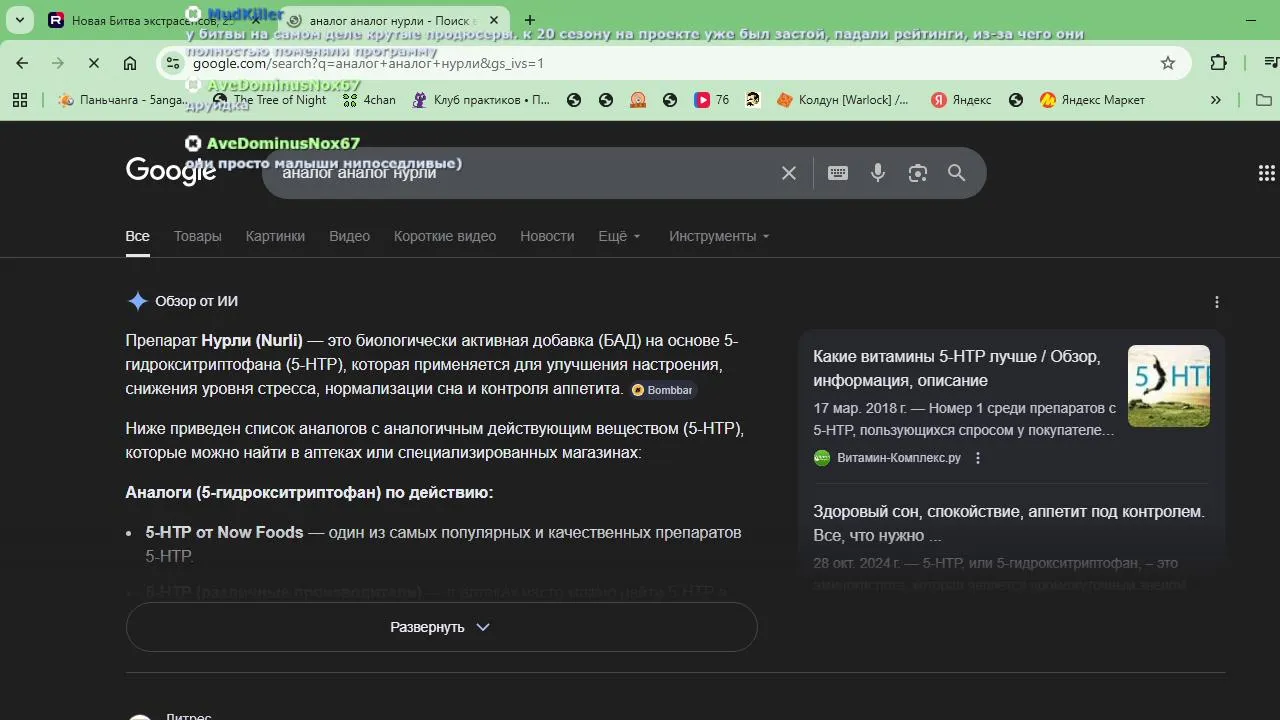Open the browser home page

pyautogui.click(x=130, y=63)
